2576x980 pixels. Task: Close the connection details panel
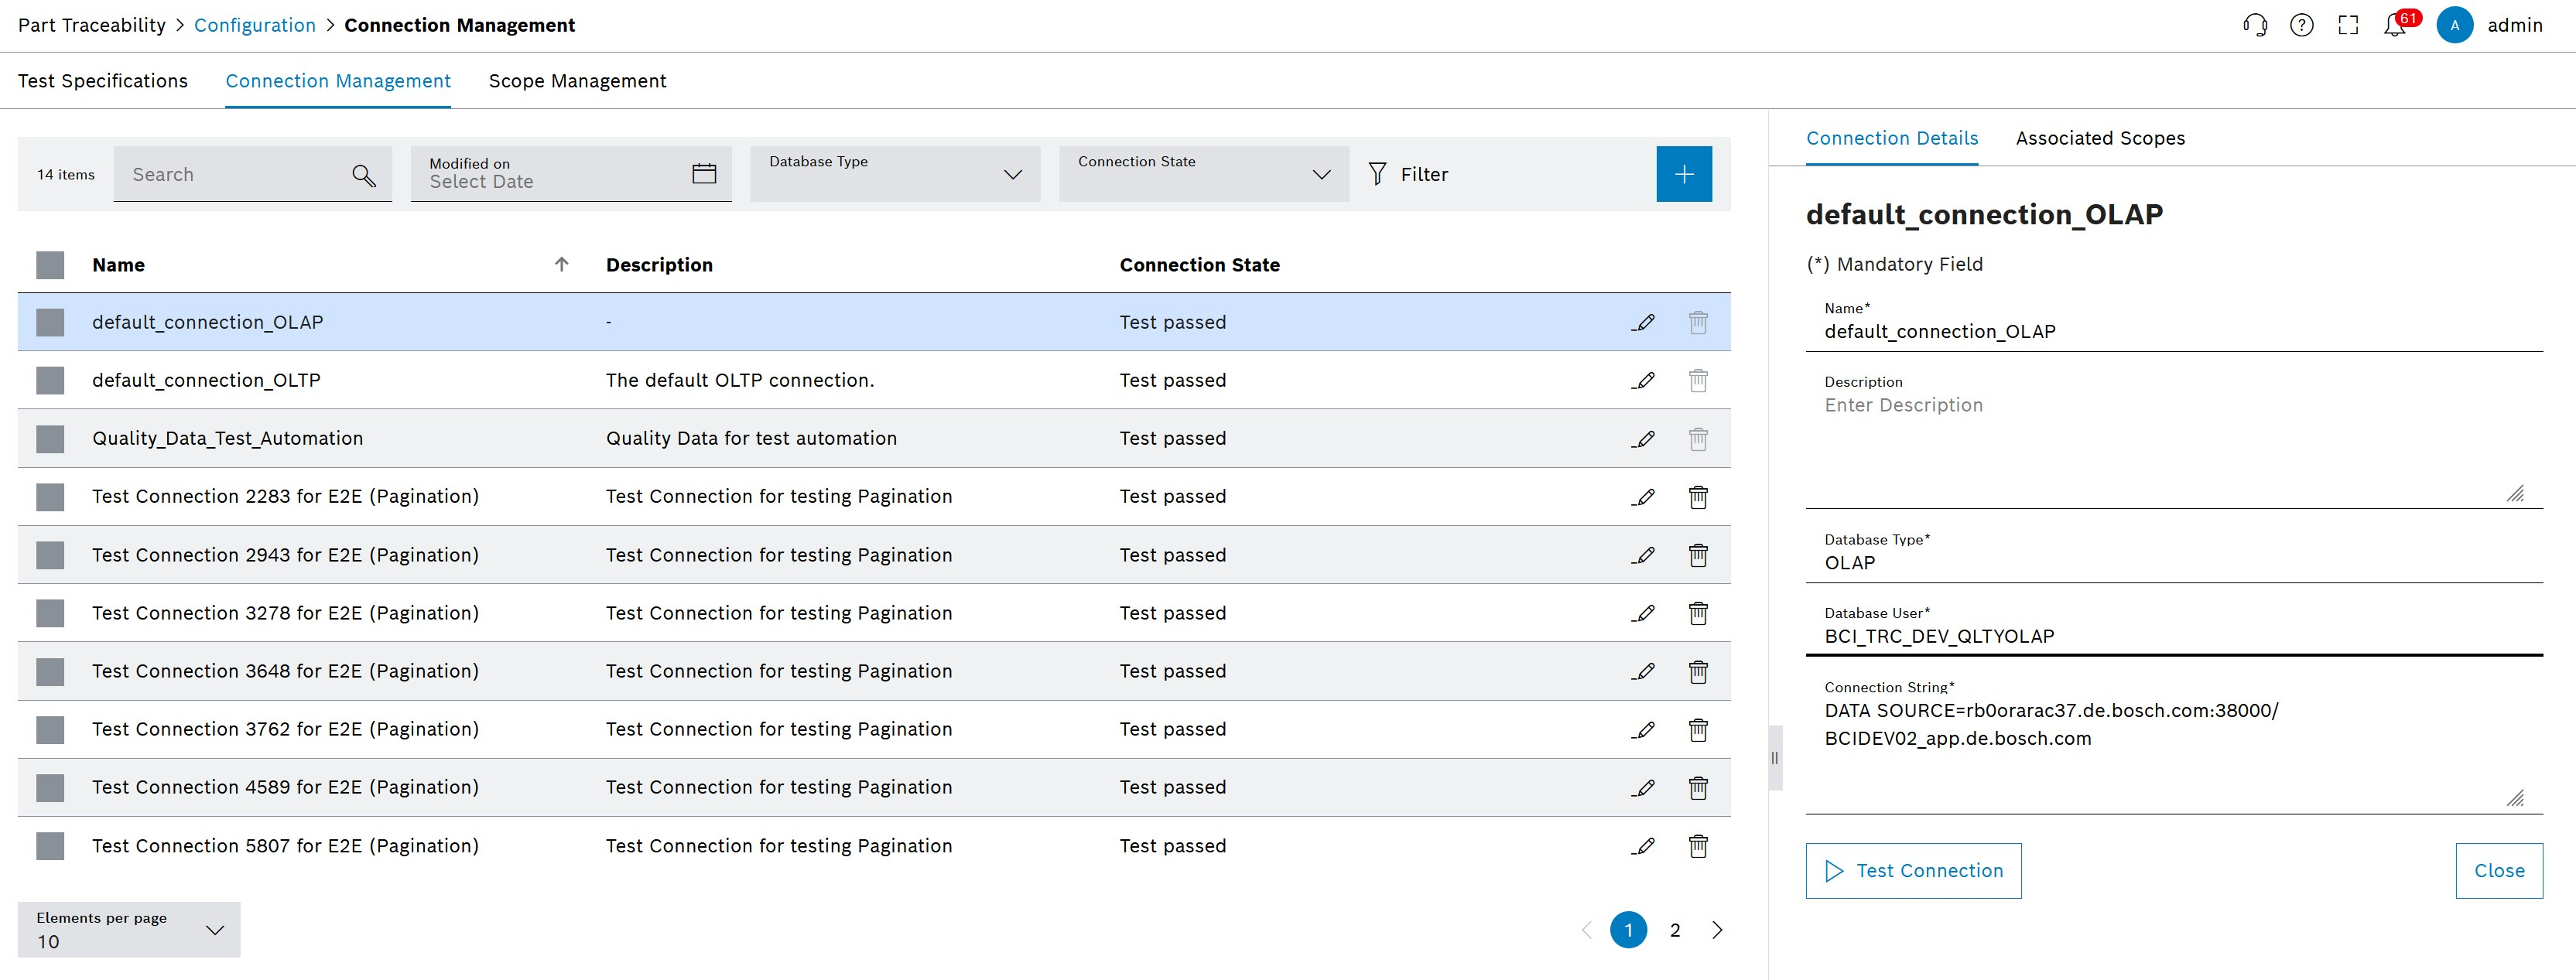point(2499,871)
